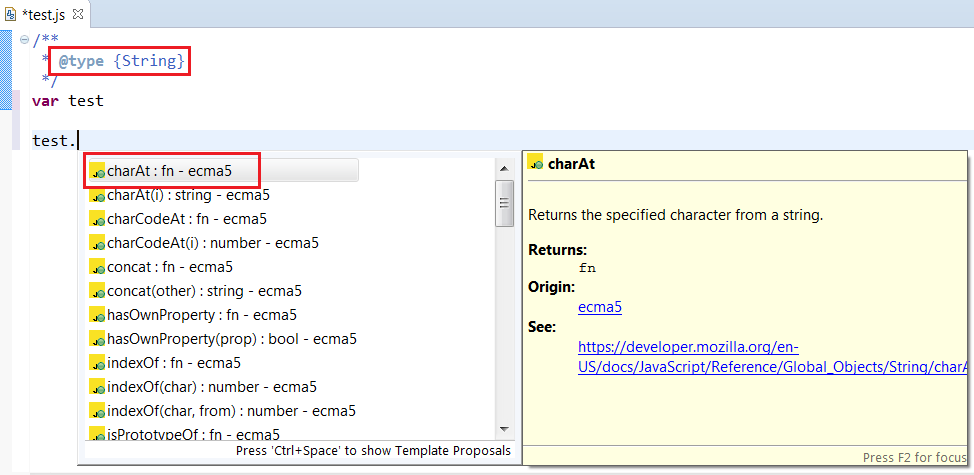Click the icon beside 'indexOf : fn'
This screenshot has width=974, height=475.
click(97, 363)
